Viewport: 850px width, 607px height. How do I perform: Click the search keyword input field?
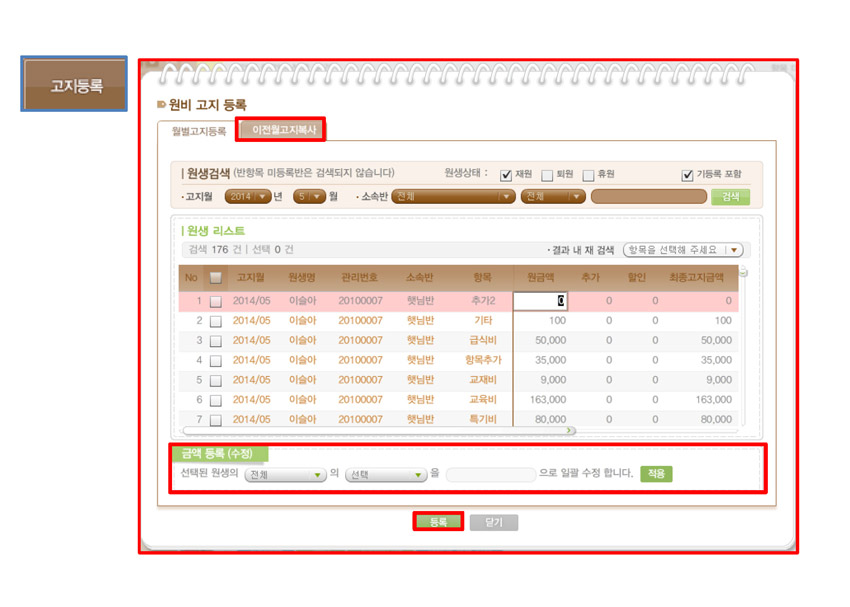[x=648, y=197]
